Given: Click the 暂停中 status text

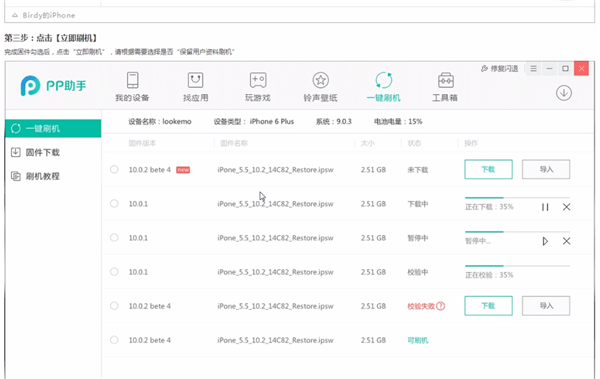Looking at the screenshot, I should point(418,238).
